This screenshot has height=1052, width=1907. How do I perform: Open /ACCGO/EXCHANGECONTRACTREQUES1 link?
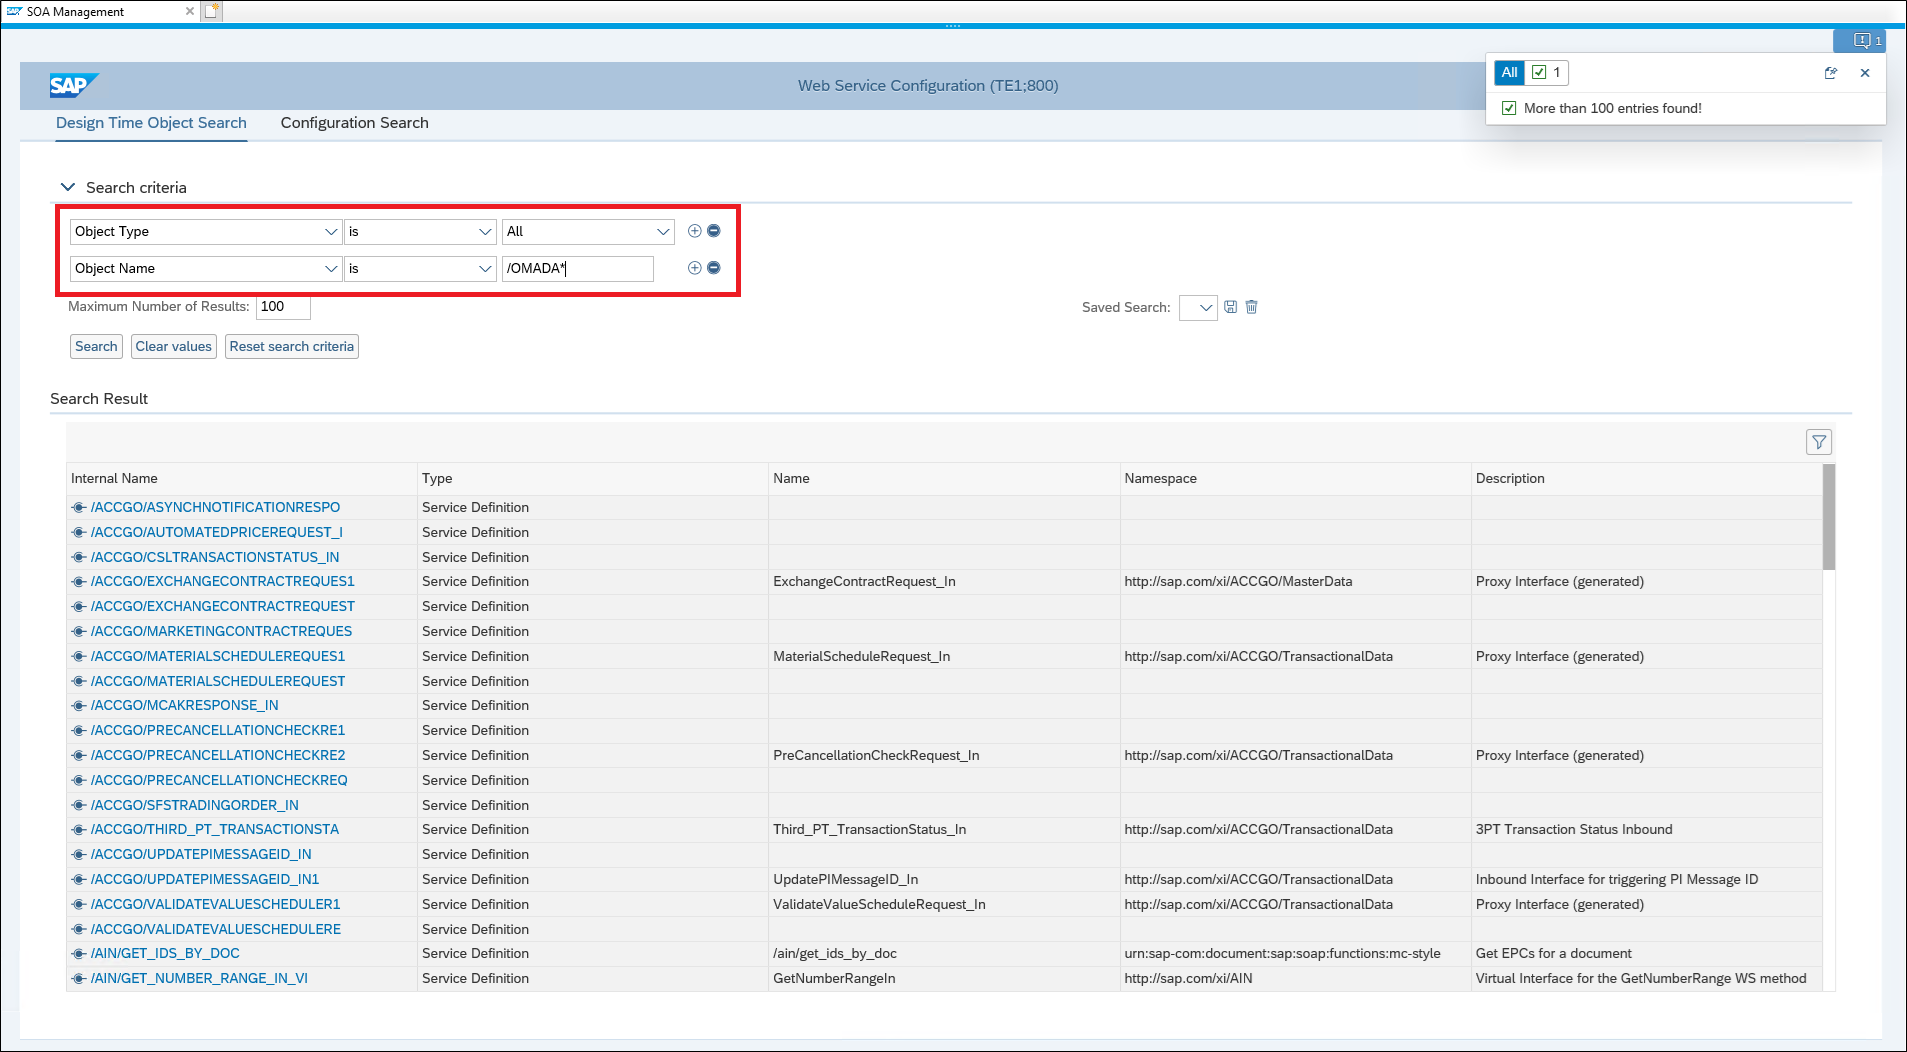(222, 581)
